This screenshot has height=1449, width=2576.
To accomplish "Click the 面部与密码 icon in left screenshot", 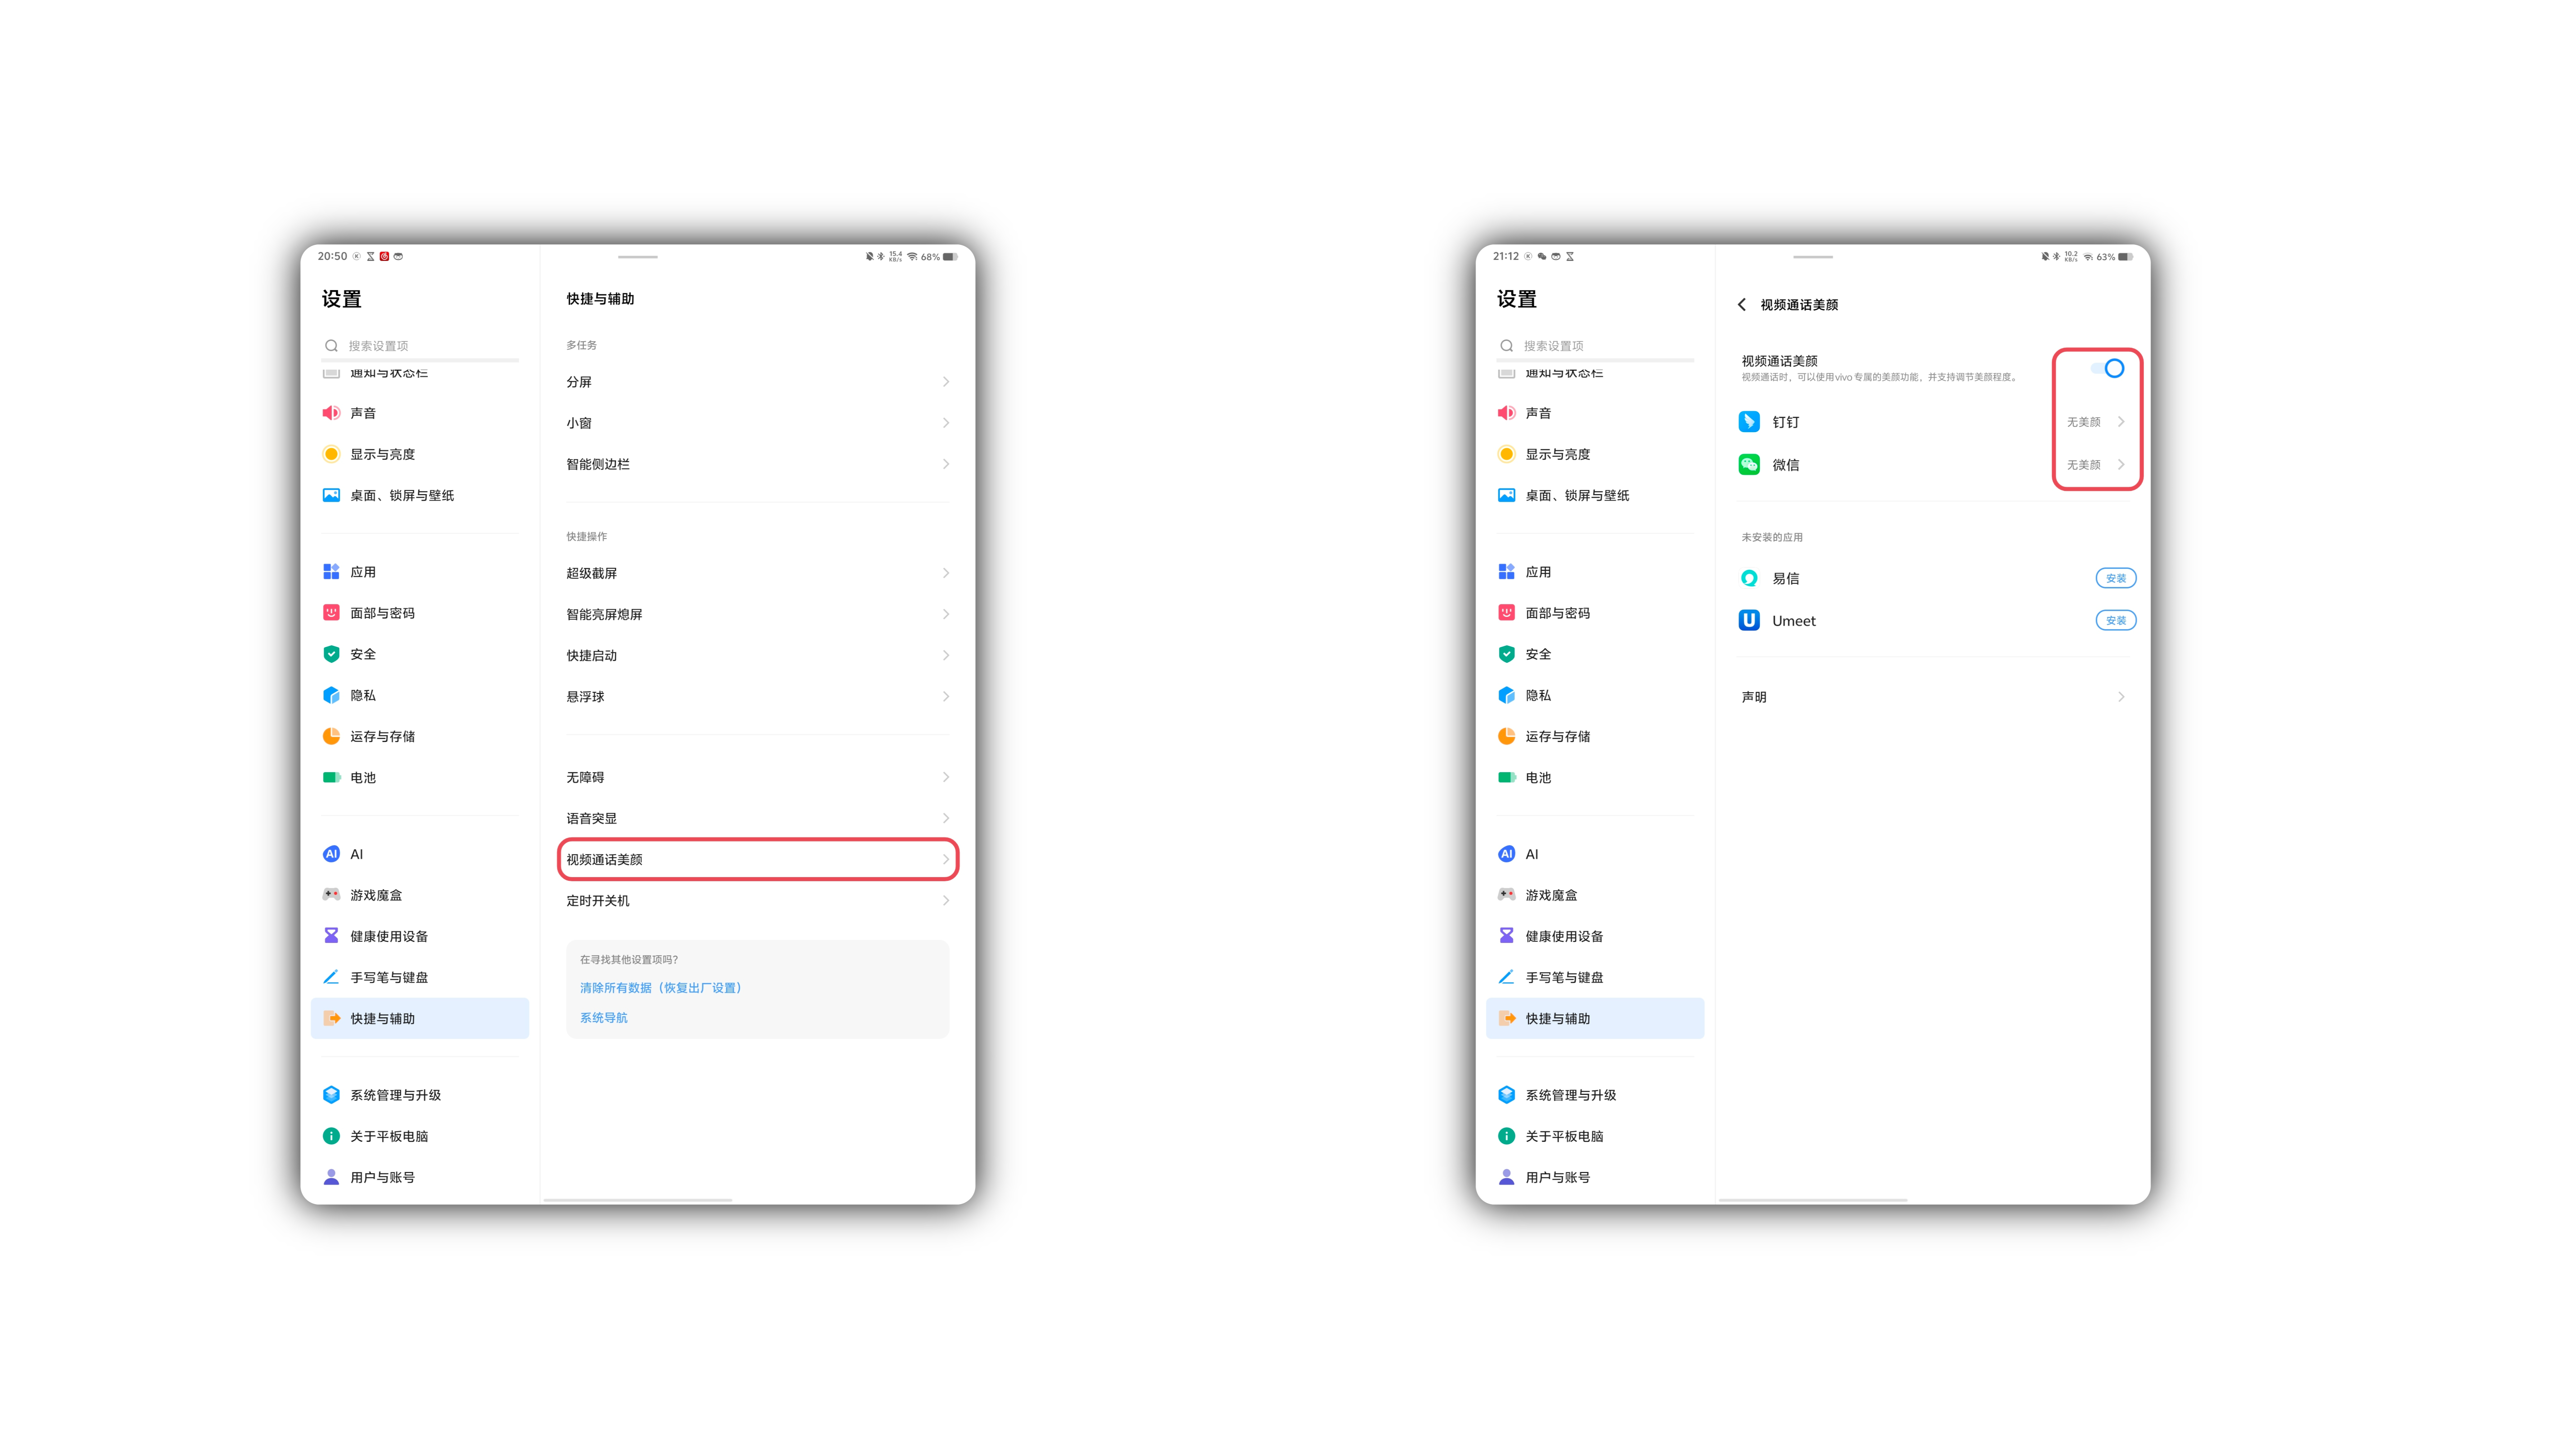I will click(331, 613).
